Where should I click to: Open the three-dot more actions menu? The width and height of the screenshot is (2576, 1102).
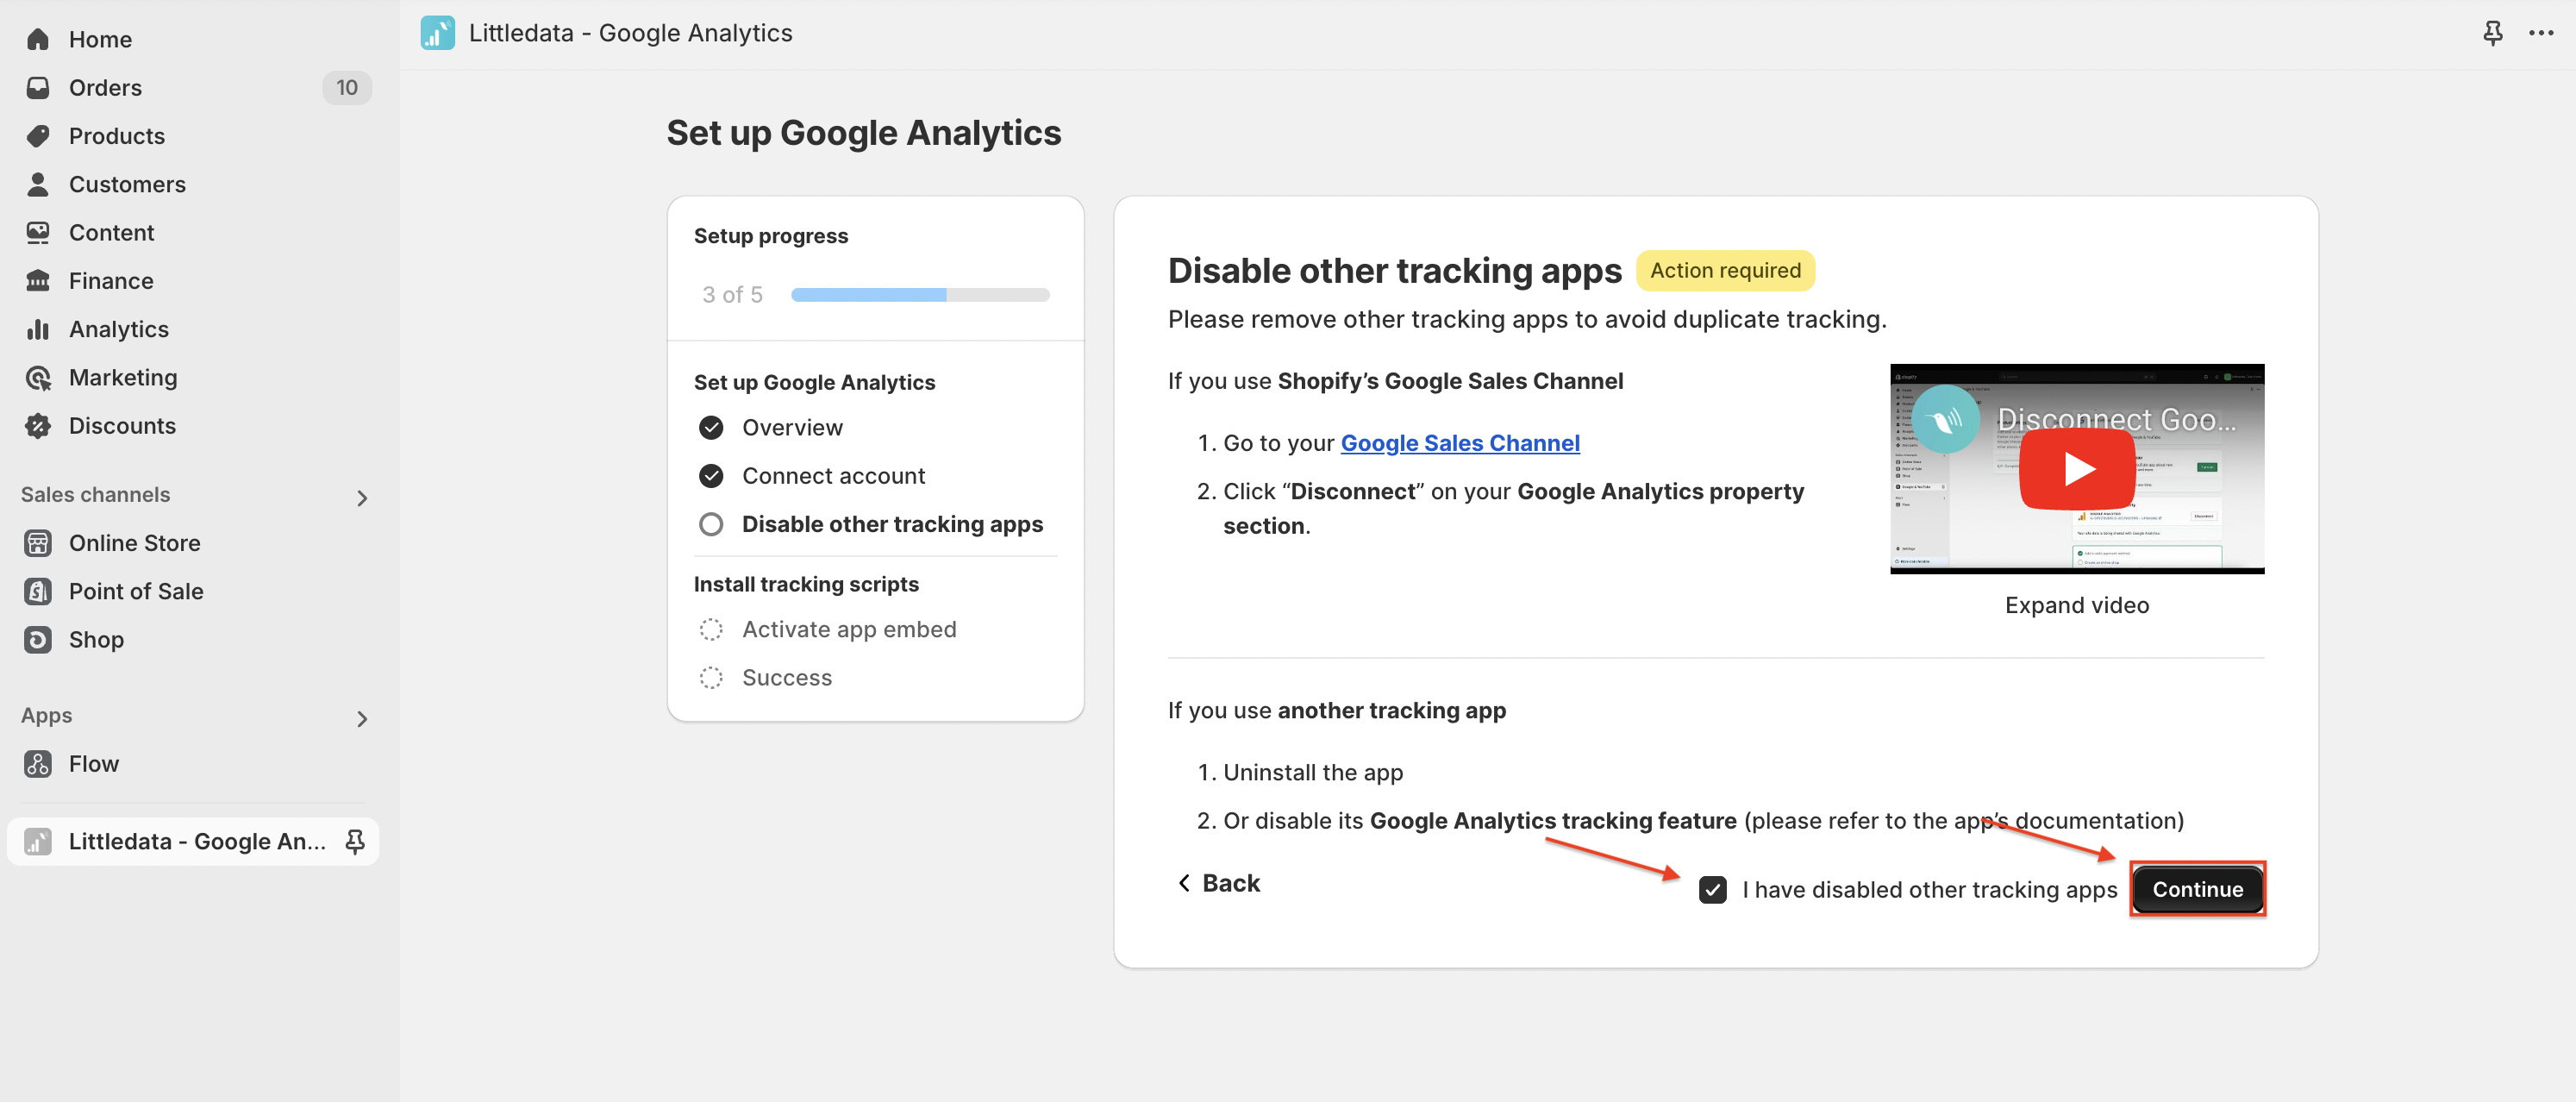coord(2541,33)
